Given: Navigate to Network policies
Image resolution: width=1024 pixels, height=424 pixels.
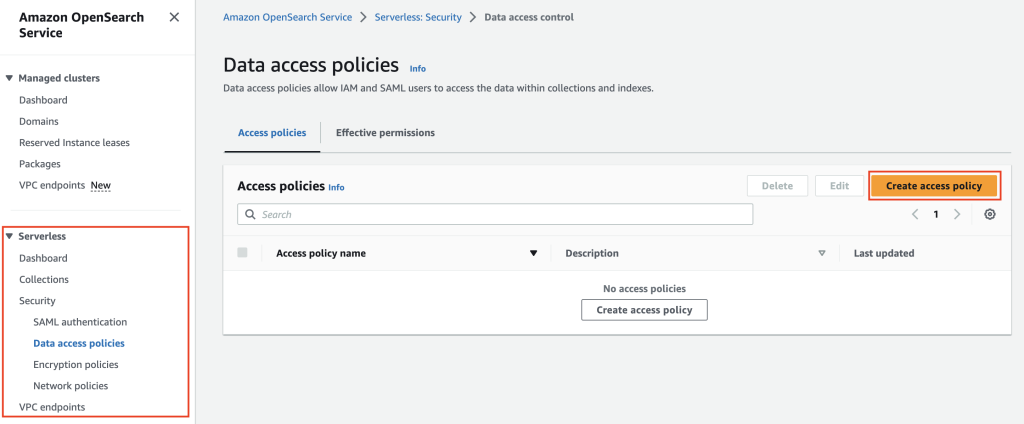Looking at the screenshot, I should point(71,385).
